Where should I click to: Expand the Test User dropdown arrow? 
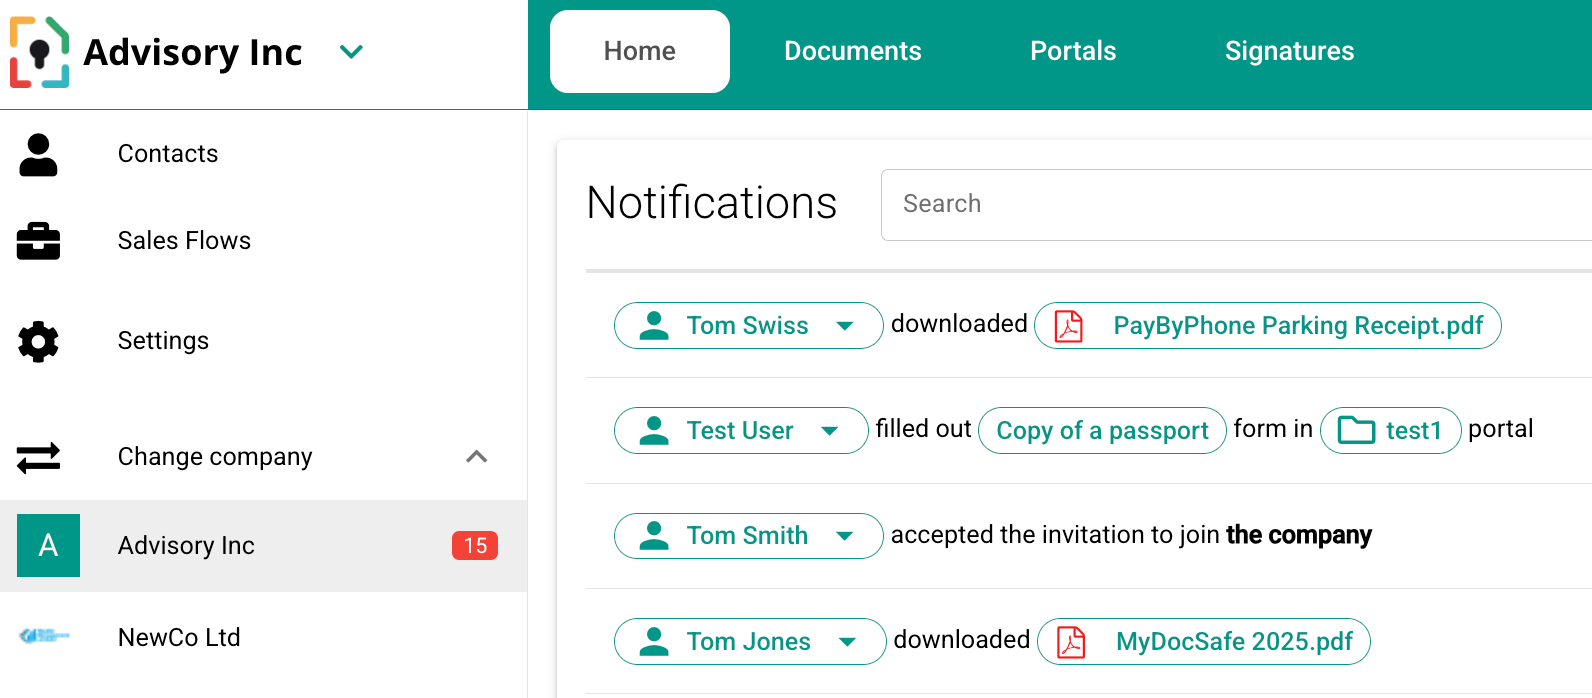click(x=829, y=431)
